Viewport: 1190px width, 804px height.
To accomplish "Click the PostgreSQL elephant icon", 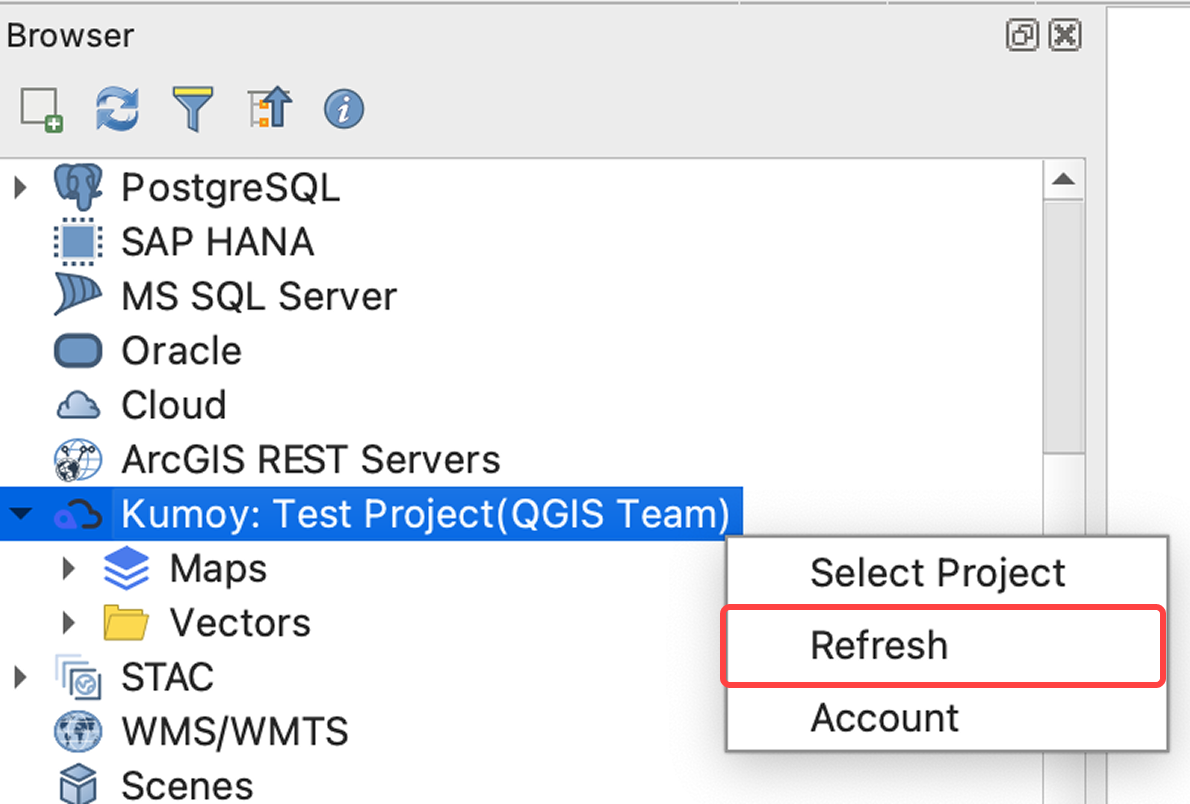I will tap(78, 186).
